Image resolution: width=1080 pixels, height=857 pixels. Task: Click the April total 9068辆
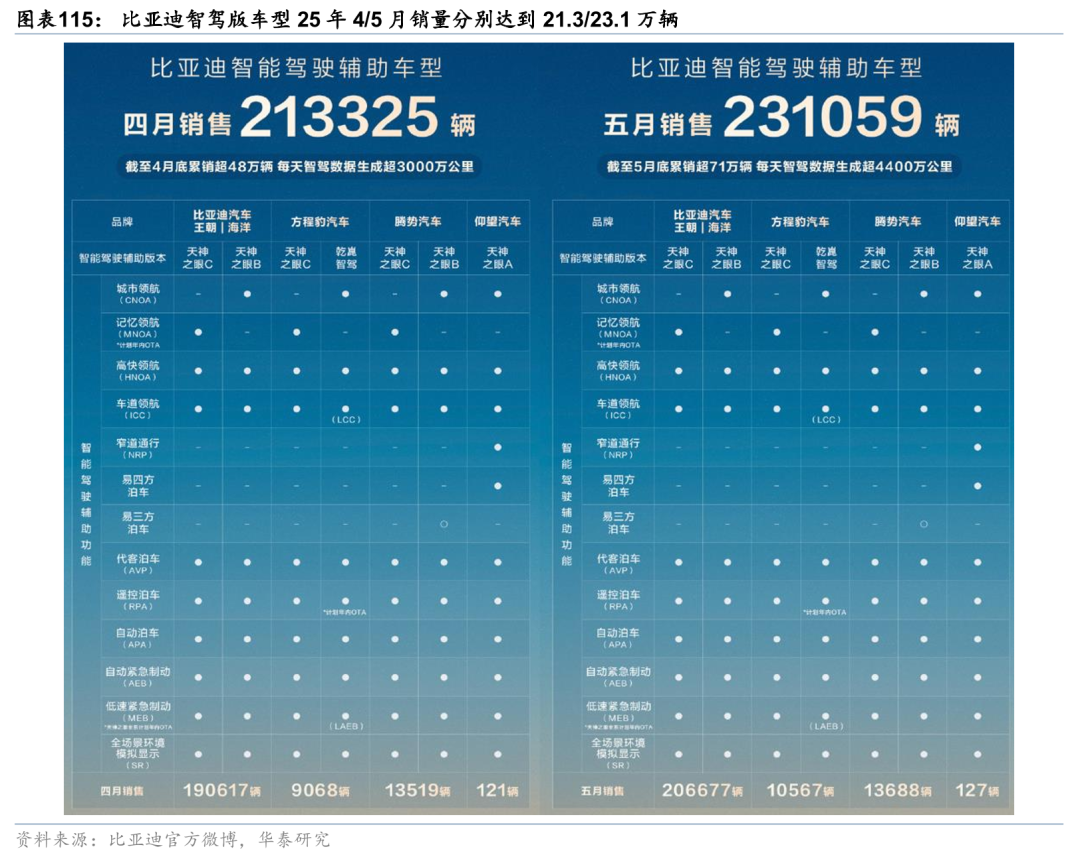[320, 790]
